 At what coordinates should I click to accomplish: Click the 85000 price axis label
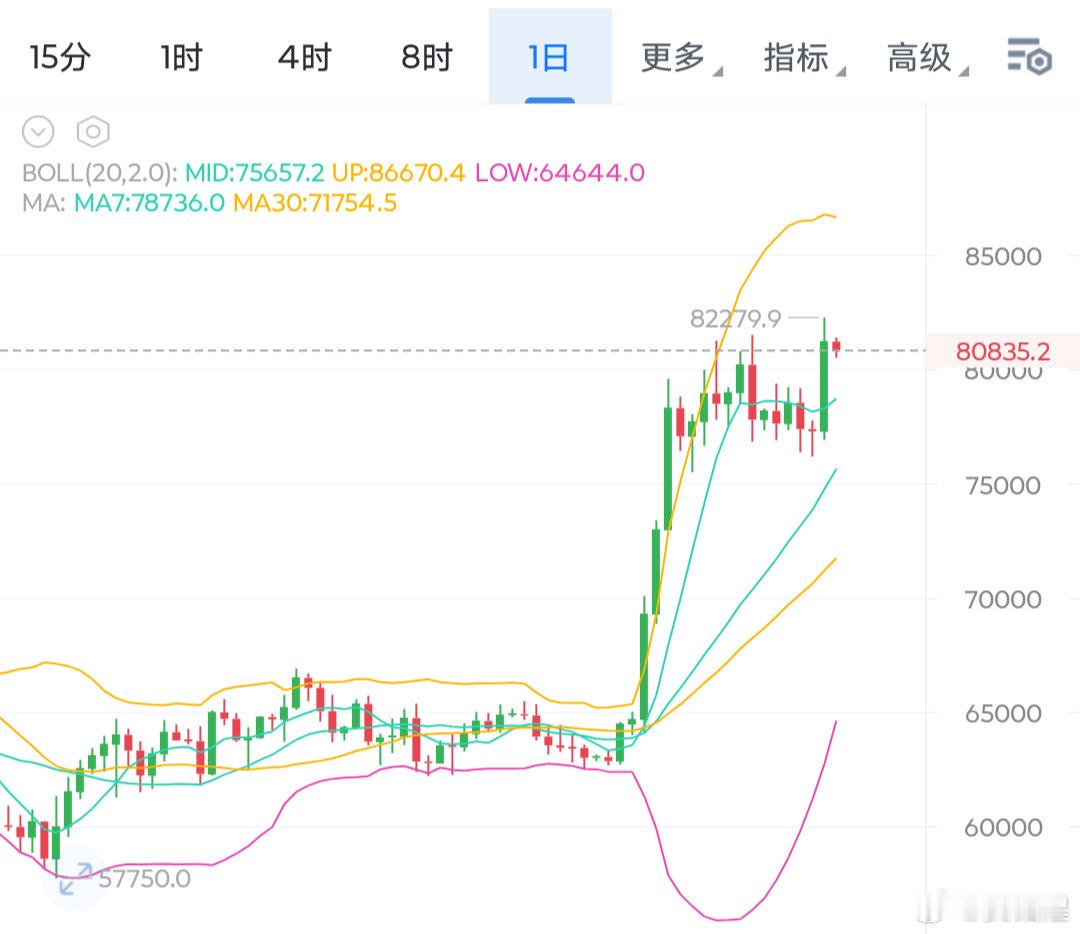tap(1003, 257)
